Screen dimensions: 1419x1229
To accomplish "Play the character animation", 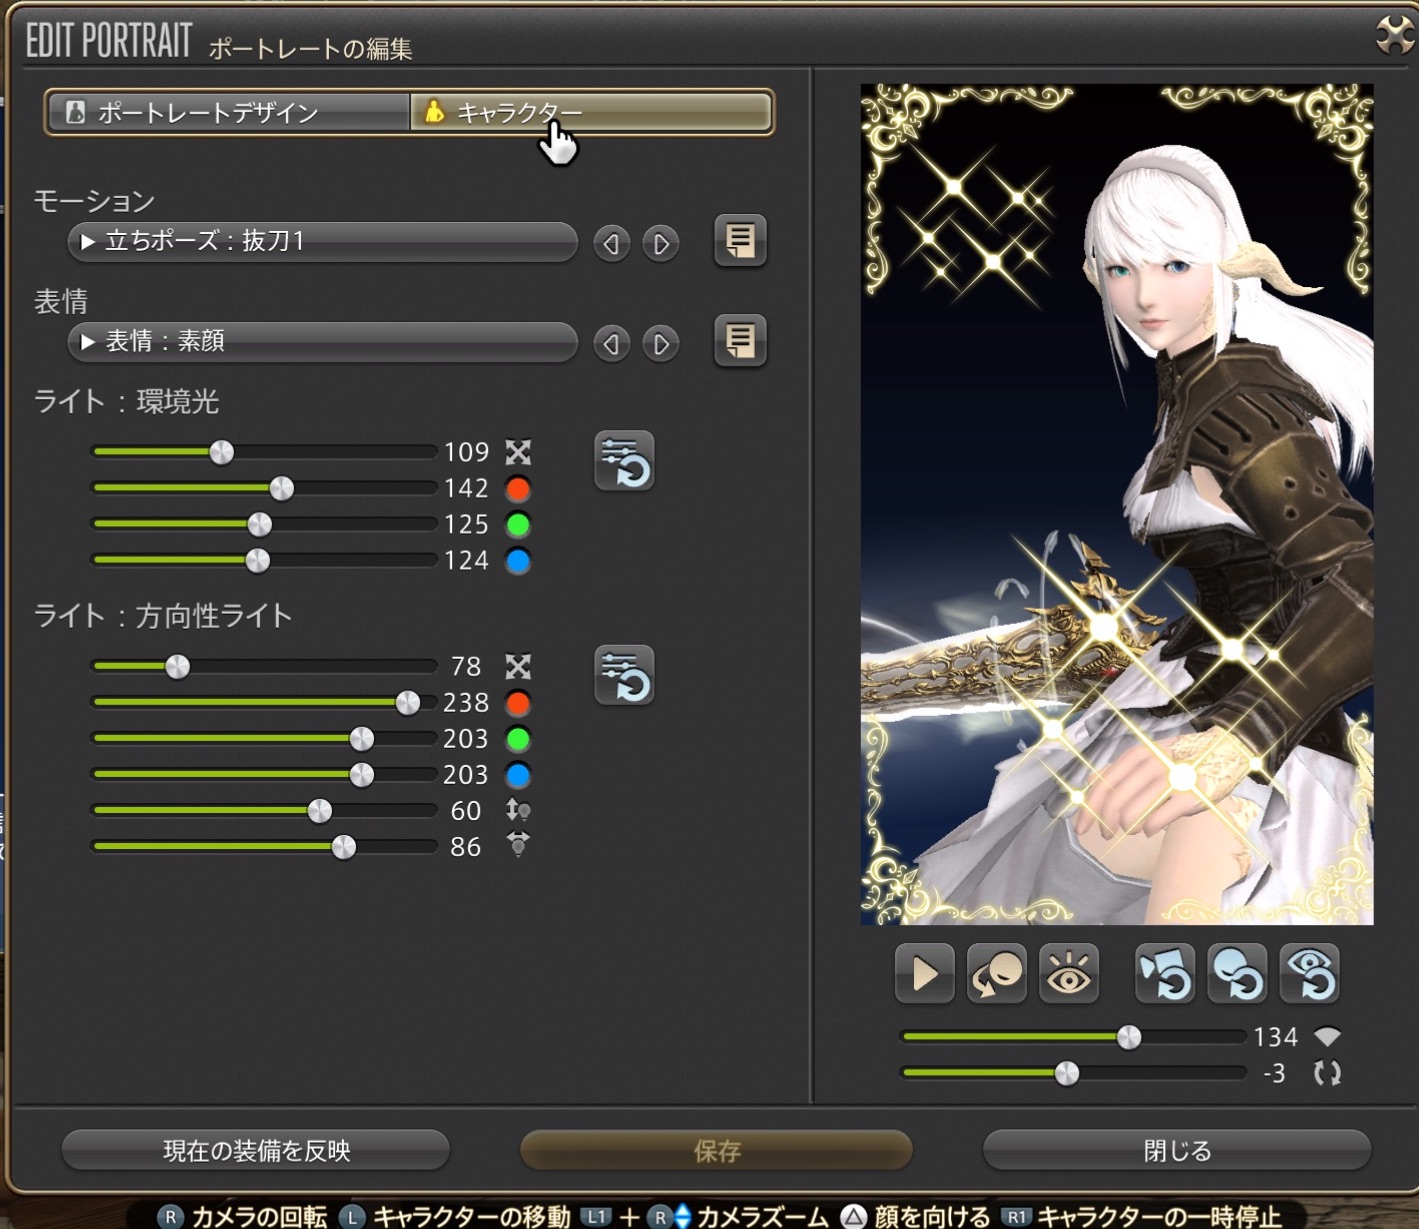I will (x=924, y=973).
